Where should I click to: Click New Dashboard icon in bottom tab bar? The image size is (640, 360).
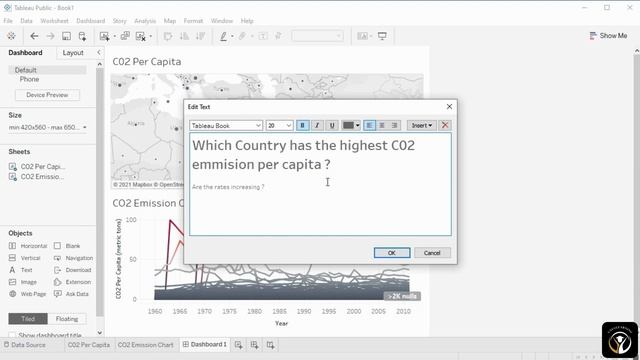[x=254, y=345]
